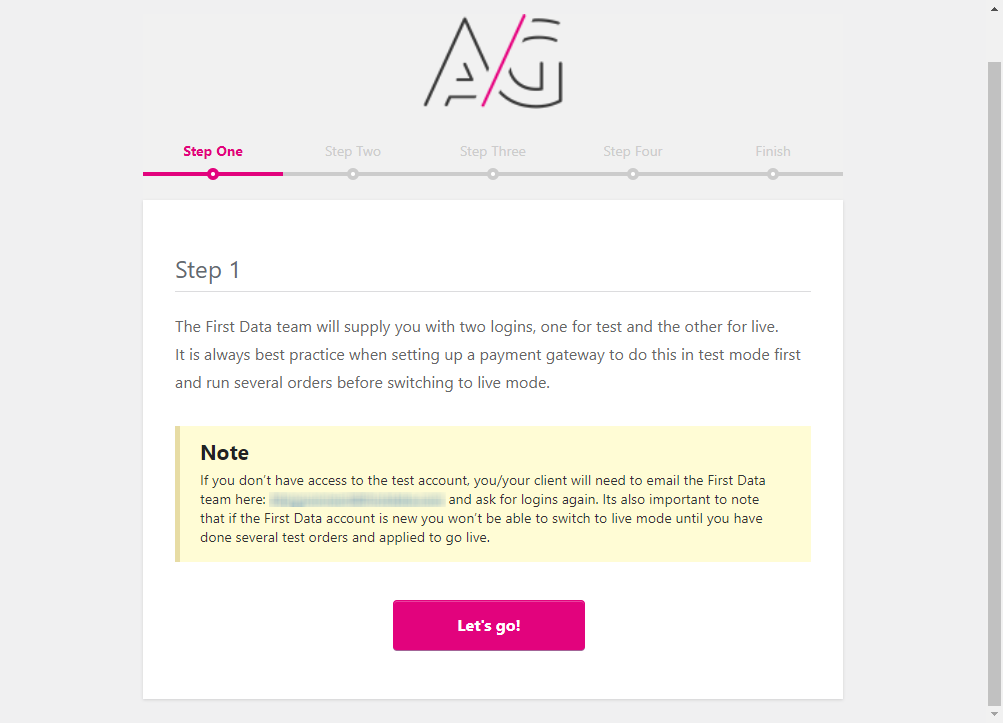Click the pink Step One progress dot
1003x723 pixels.
213,174
